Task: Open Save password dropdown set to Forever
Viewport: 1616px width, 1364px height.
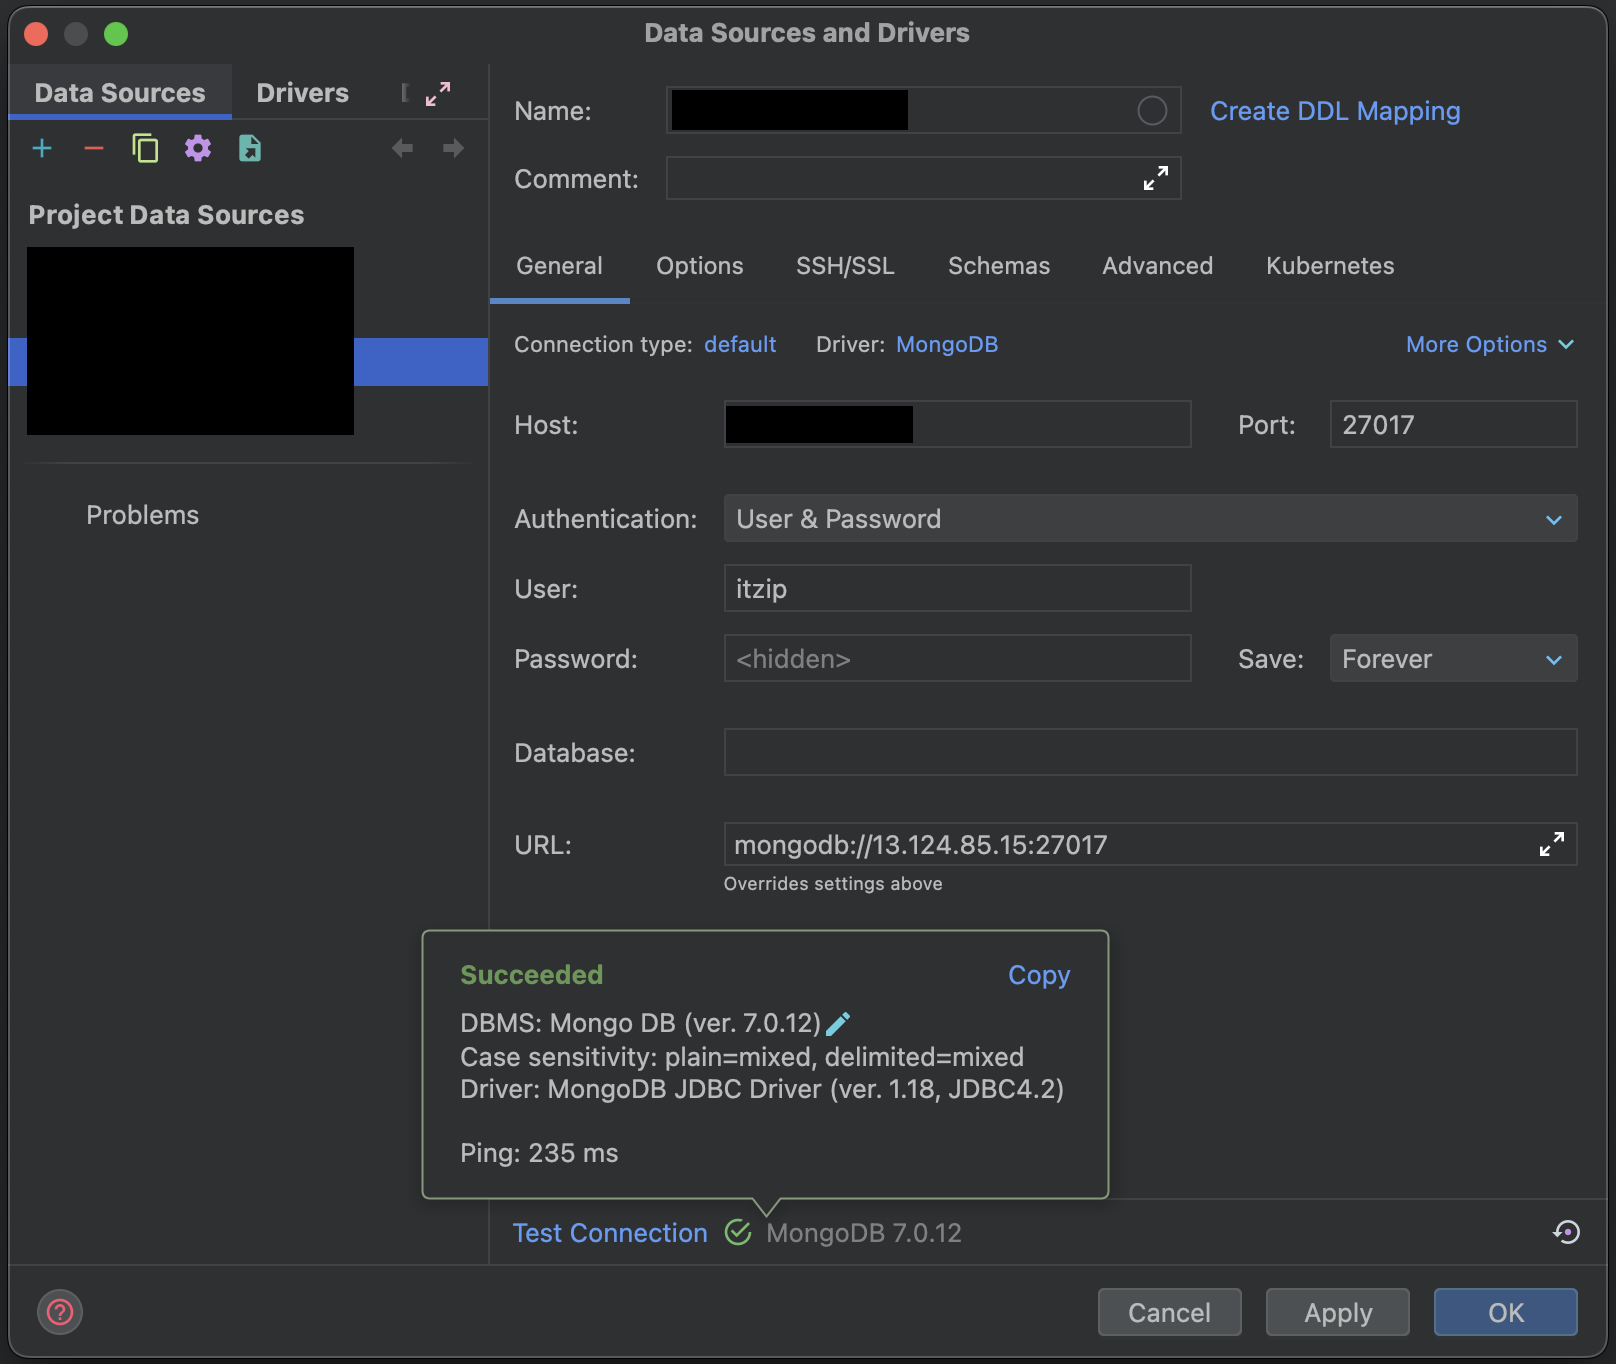Action: (x=1453, y=659)
